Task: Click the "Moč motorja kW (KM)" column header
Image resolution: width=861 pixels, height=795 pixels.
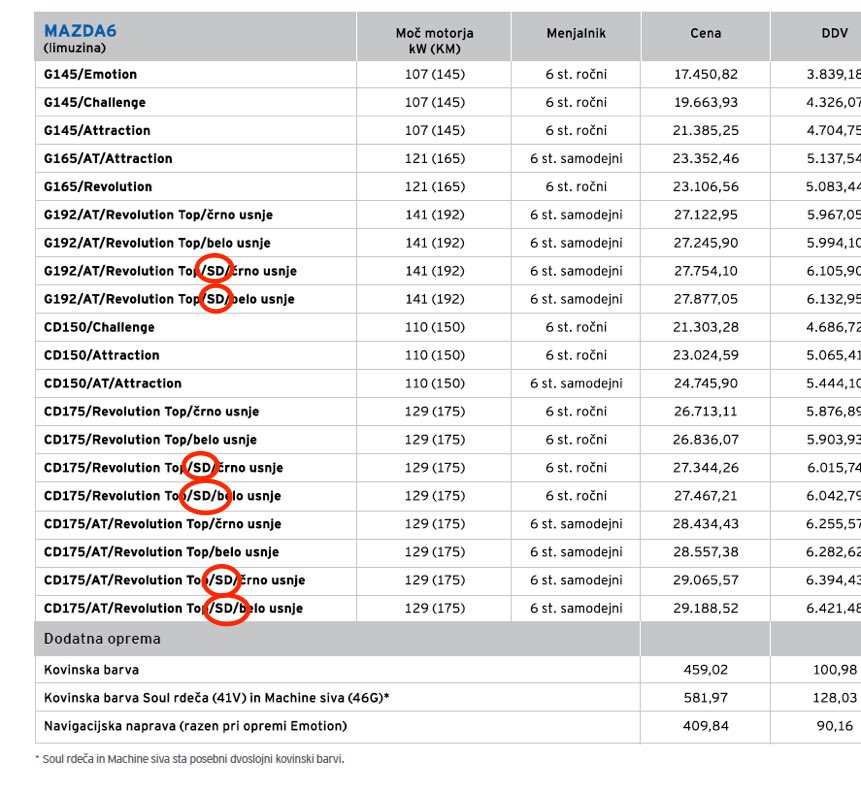Action: [x=434, y=41]
